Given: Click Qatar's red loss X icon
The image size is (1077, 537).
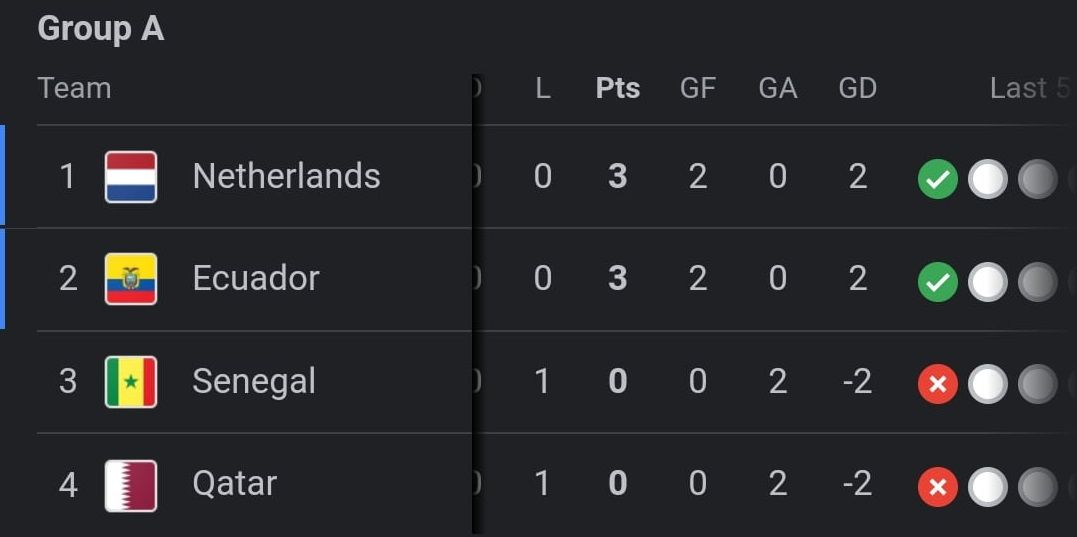Looking at the screenshot, I should [937, 487].
